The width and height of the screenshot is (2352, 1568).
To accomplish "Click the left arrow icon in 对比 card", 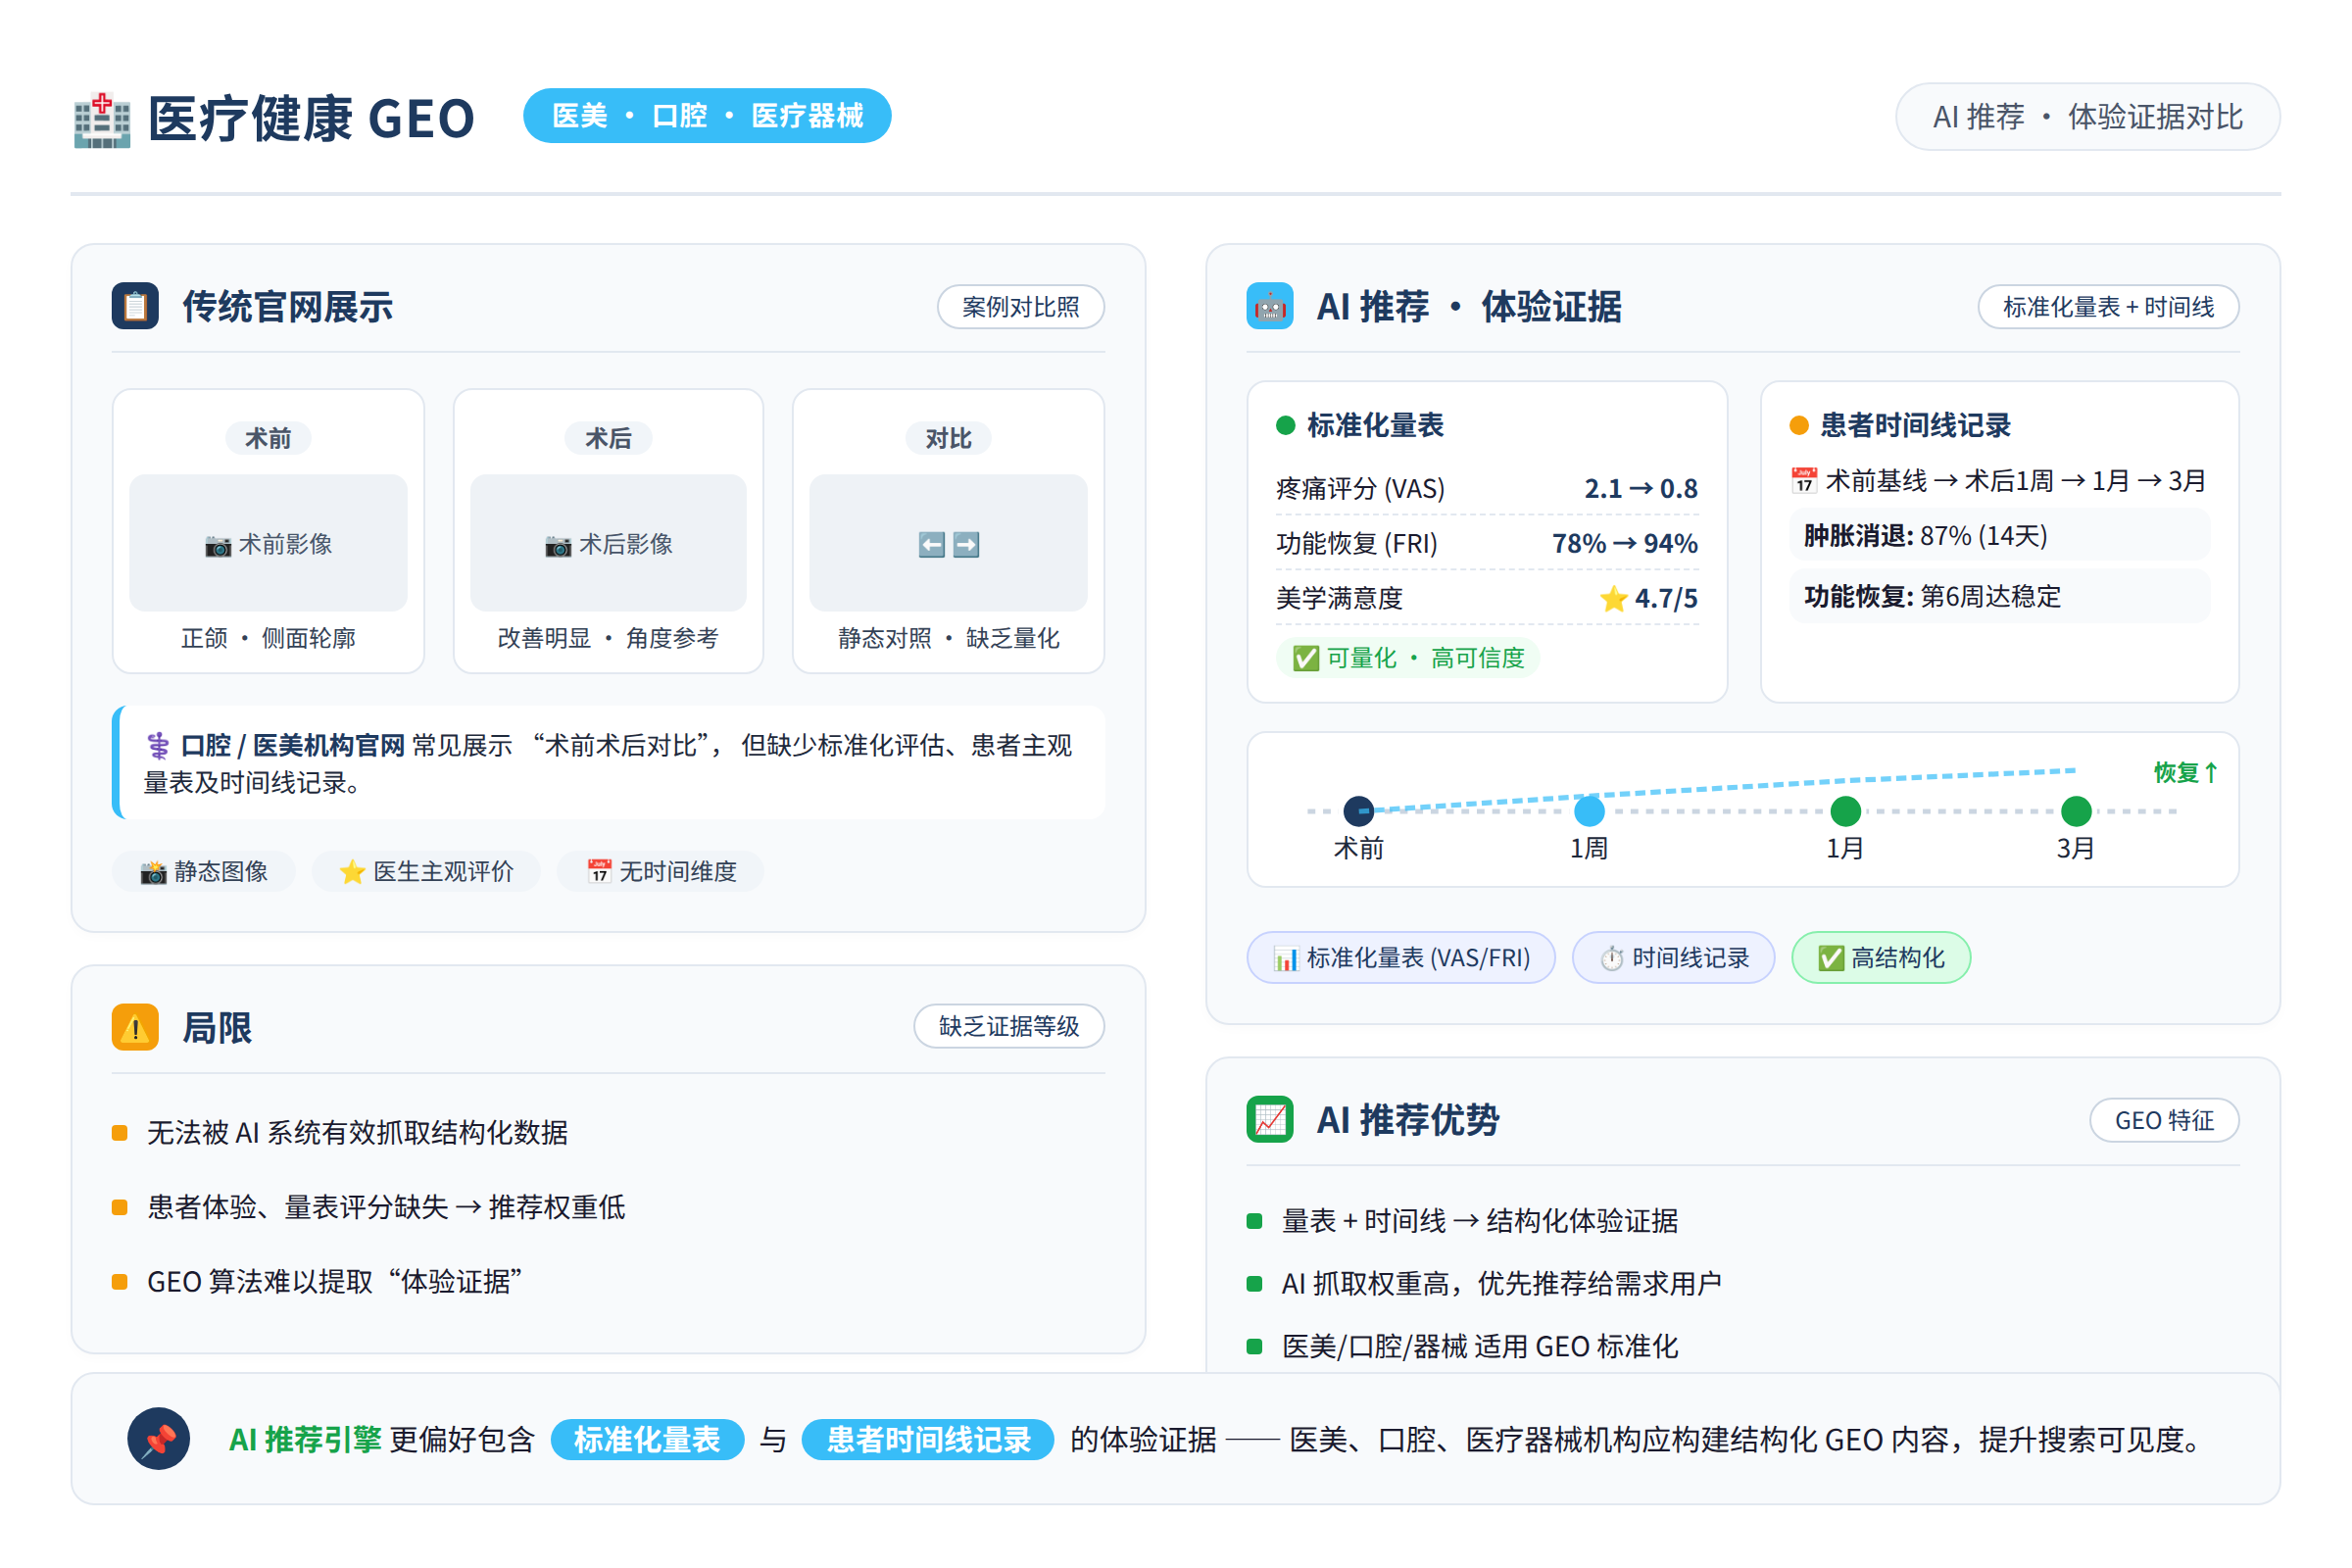I will (x=932, y=545).
